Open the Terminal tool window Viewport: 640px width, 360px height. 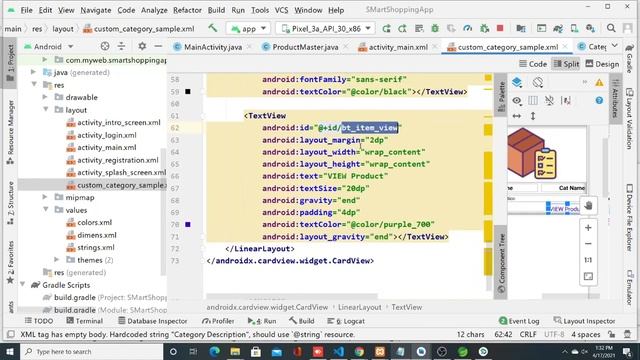[84, 321]
